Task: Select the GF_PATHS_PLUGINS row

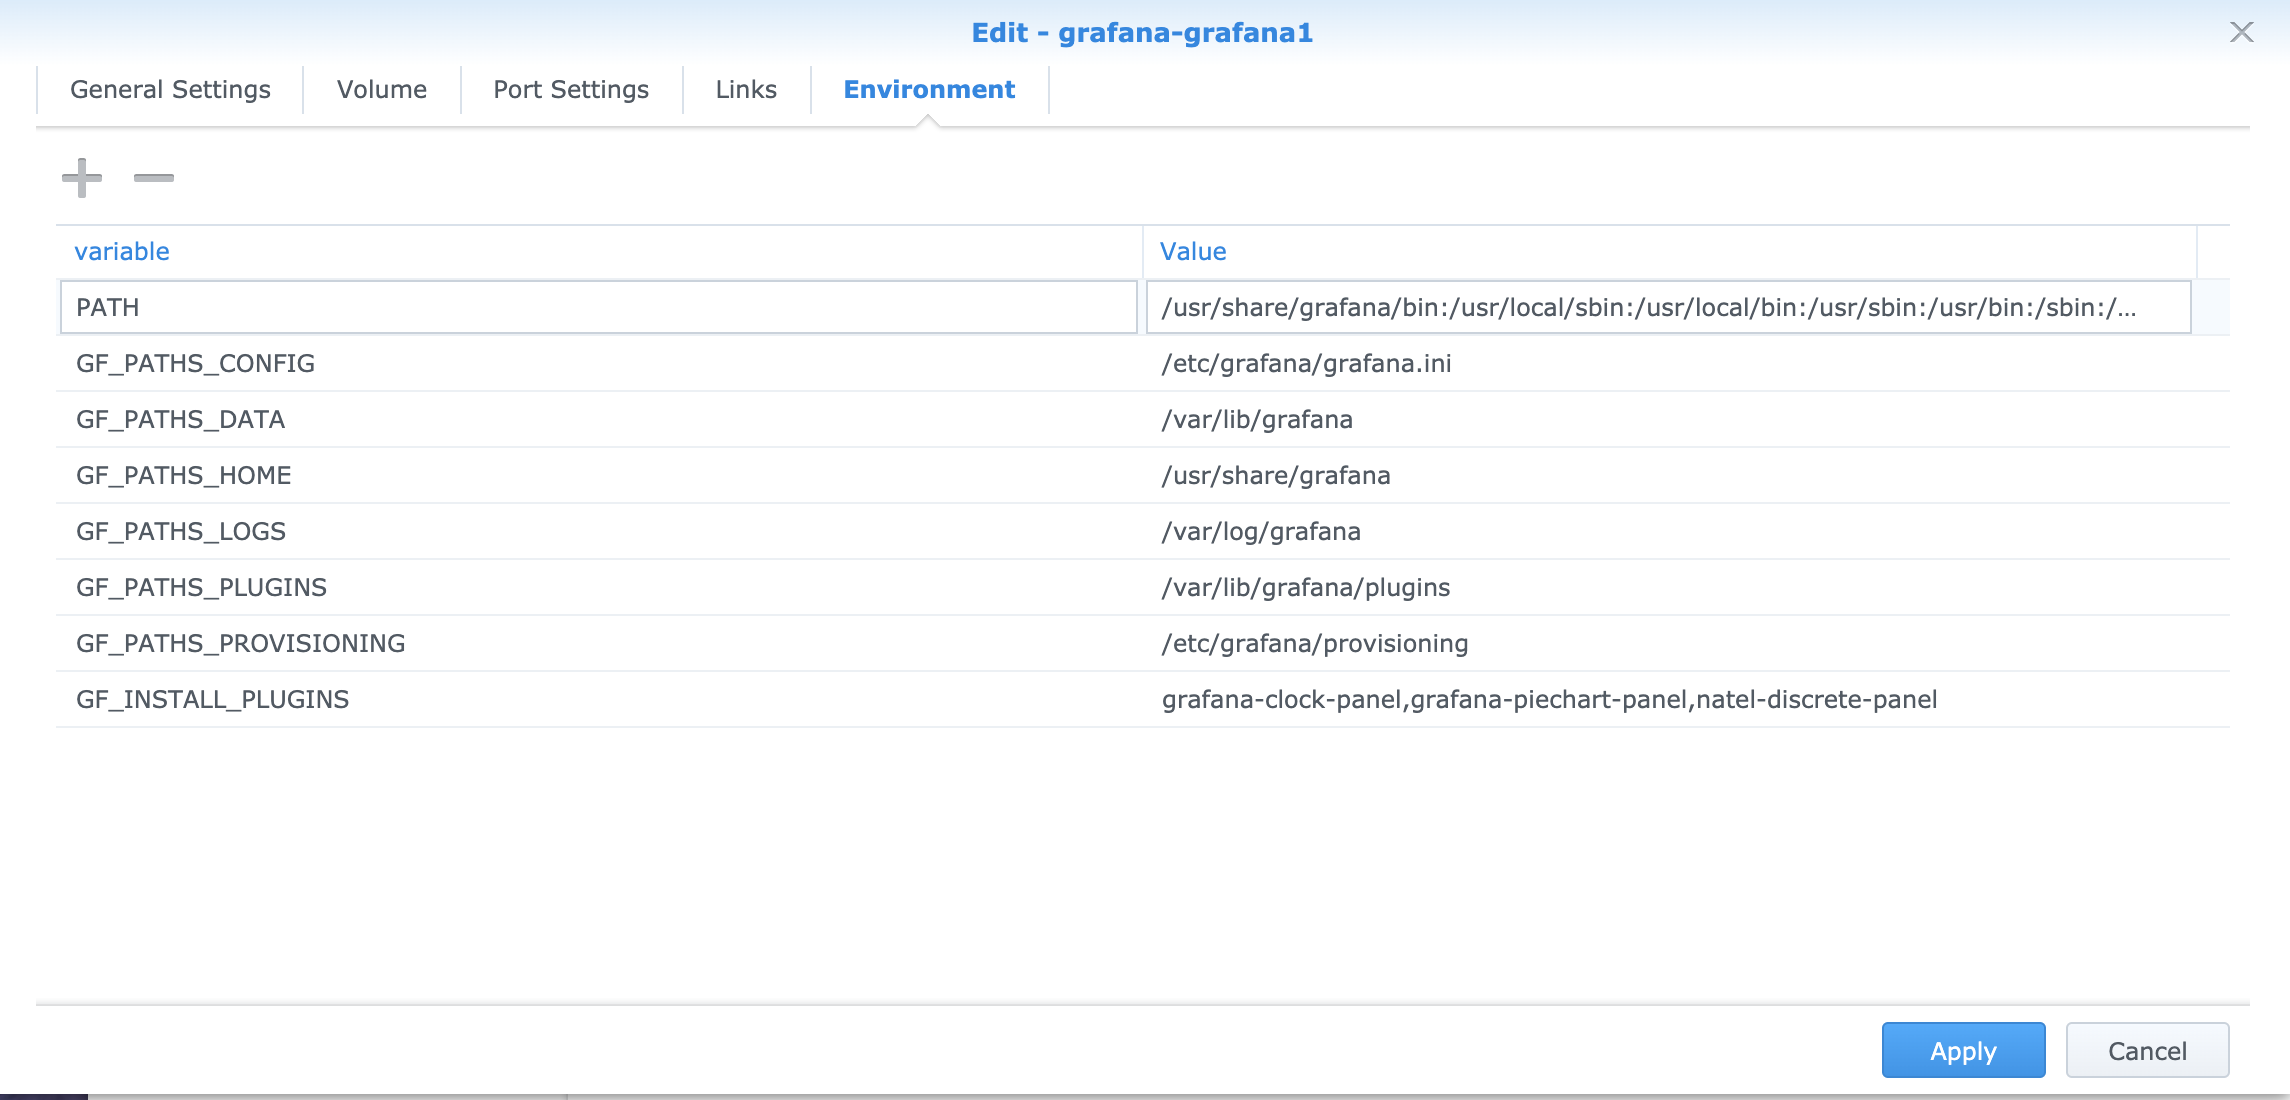Action: coord(400,587)
